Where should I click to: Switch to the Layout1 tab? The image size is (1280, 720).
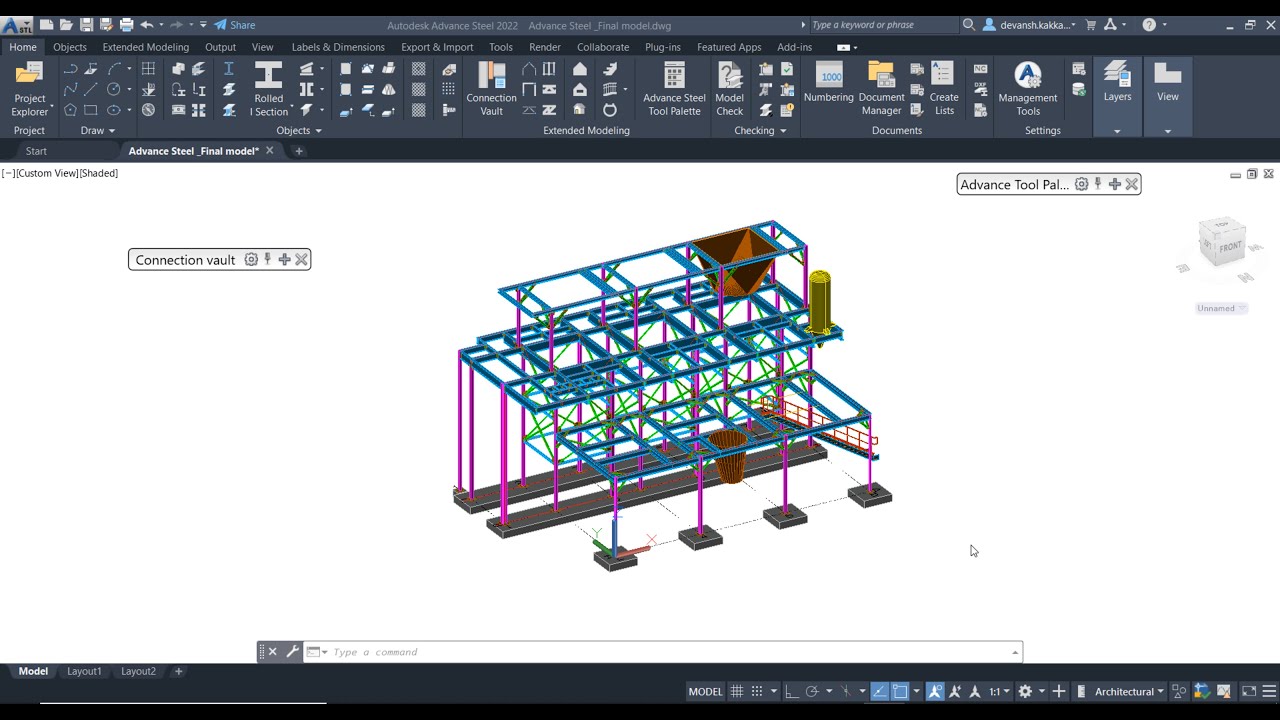click(84, 671)
